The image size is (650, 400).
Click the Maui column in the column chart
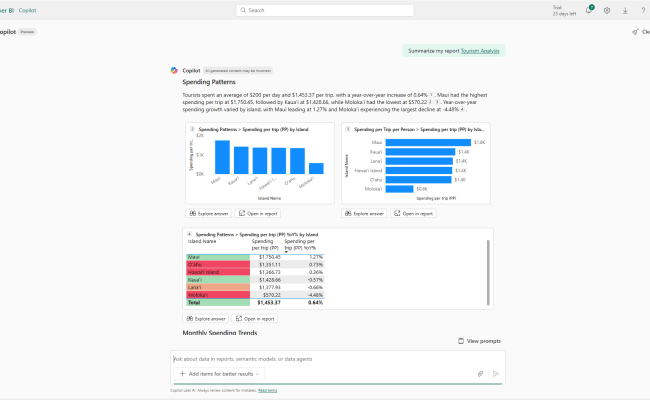pyautogui.click(x=222, y=157)
